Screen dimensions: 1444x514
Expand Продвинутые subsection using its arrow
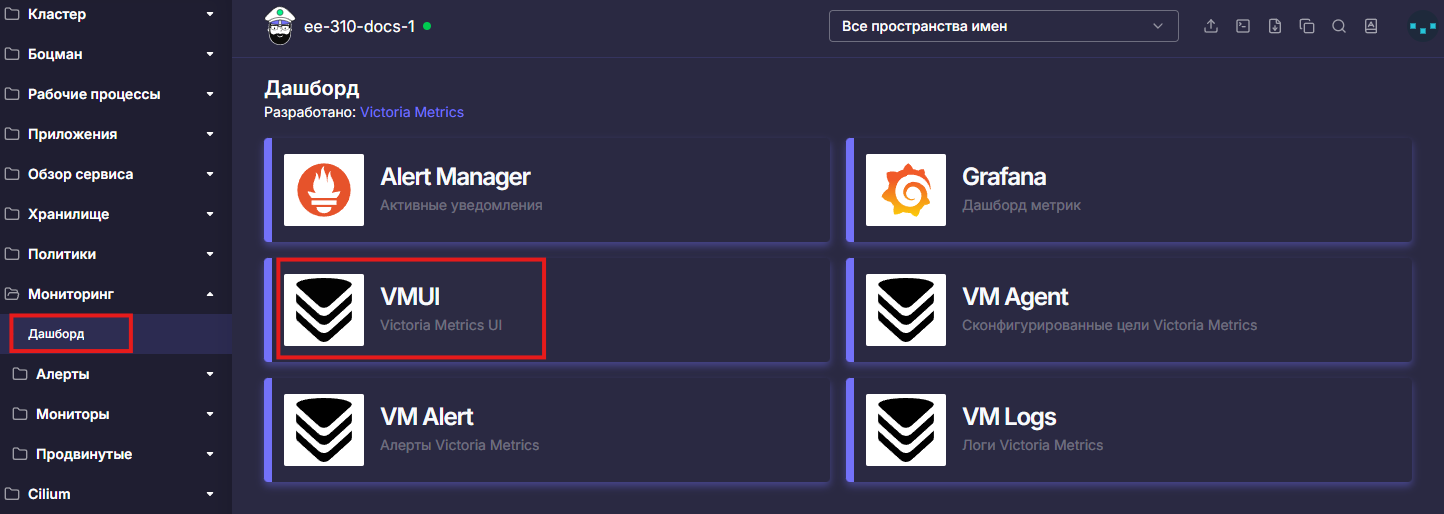coord(210,454)
